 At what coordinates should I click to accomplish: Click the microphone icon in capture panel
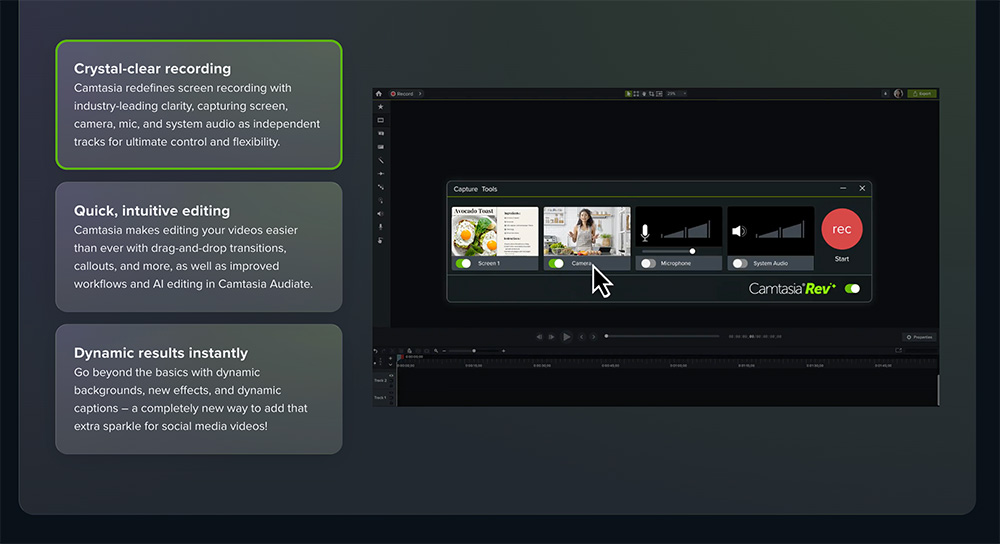pos(645,232)
